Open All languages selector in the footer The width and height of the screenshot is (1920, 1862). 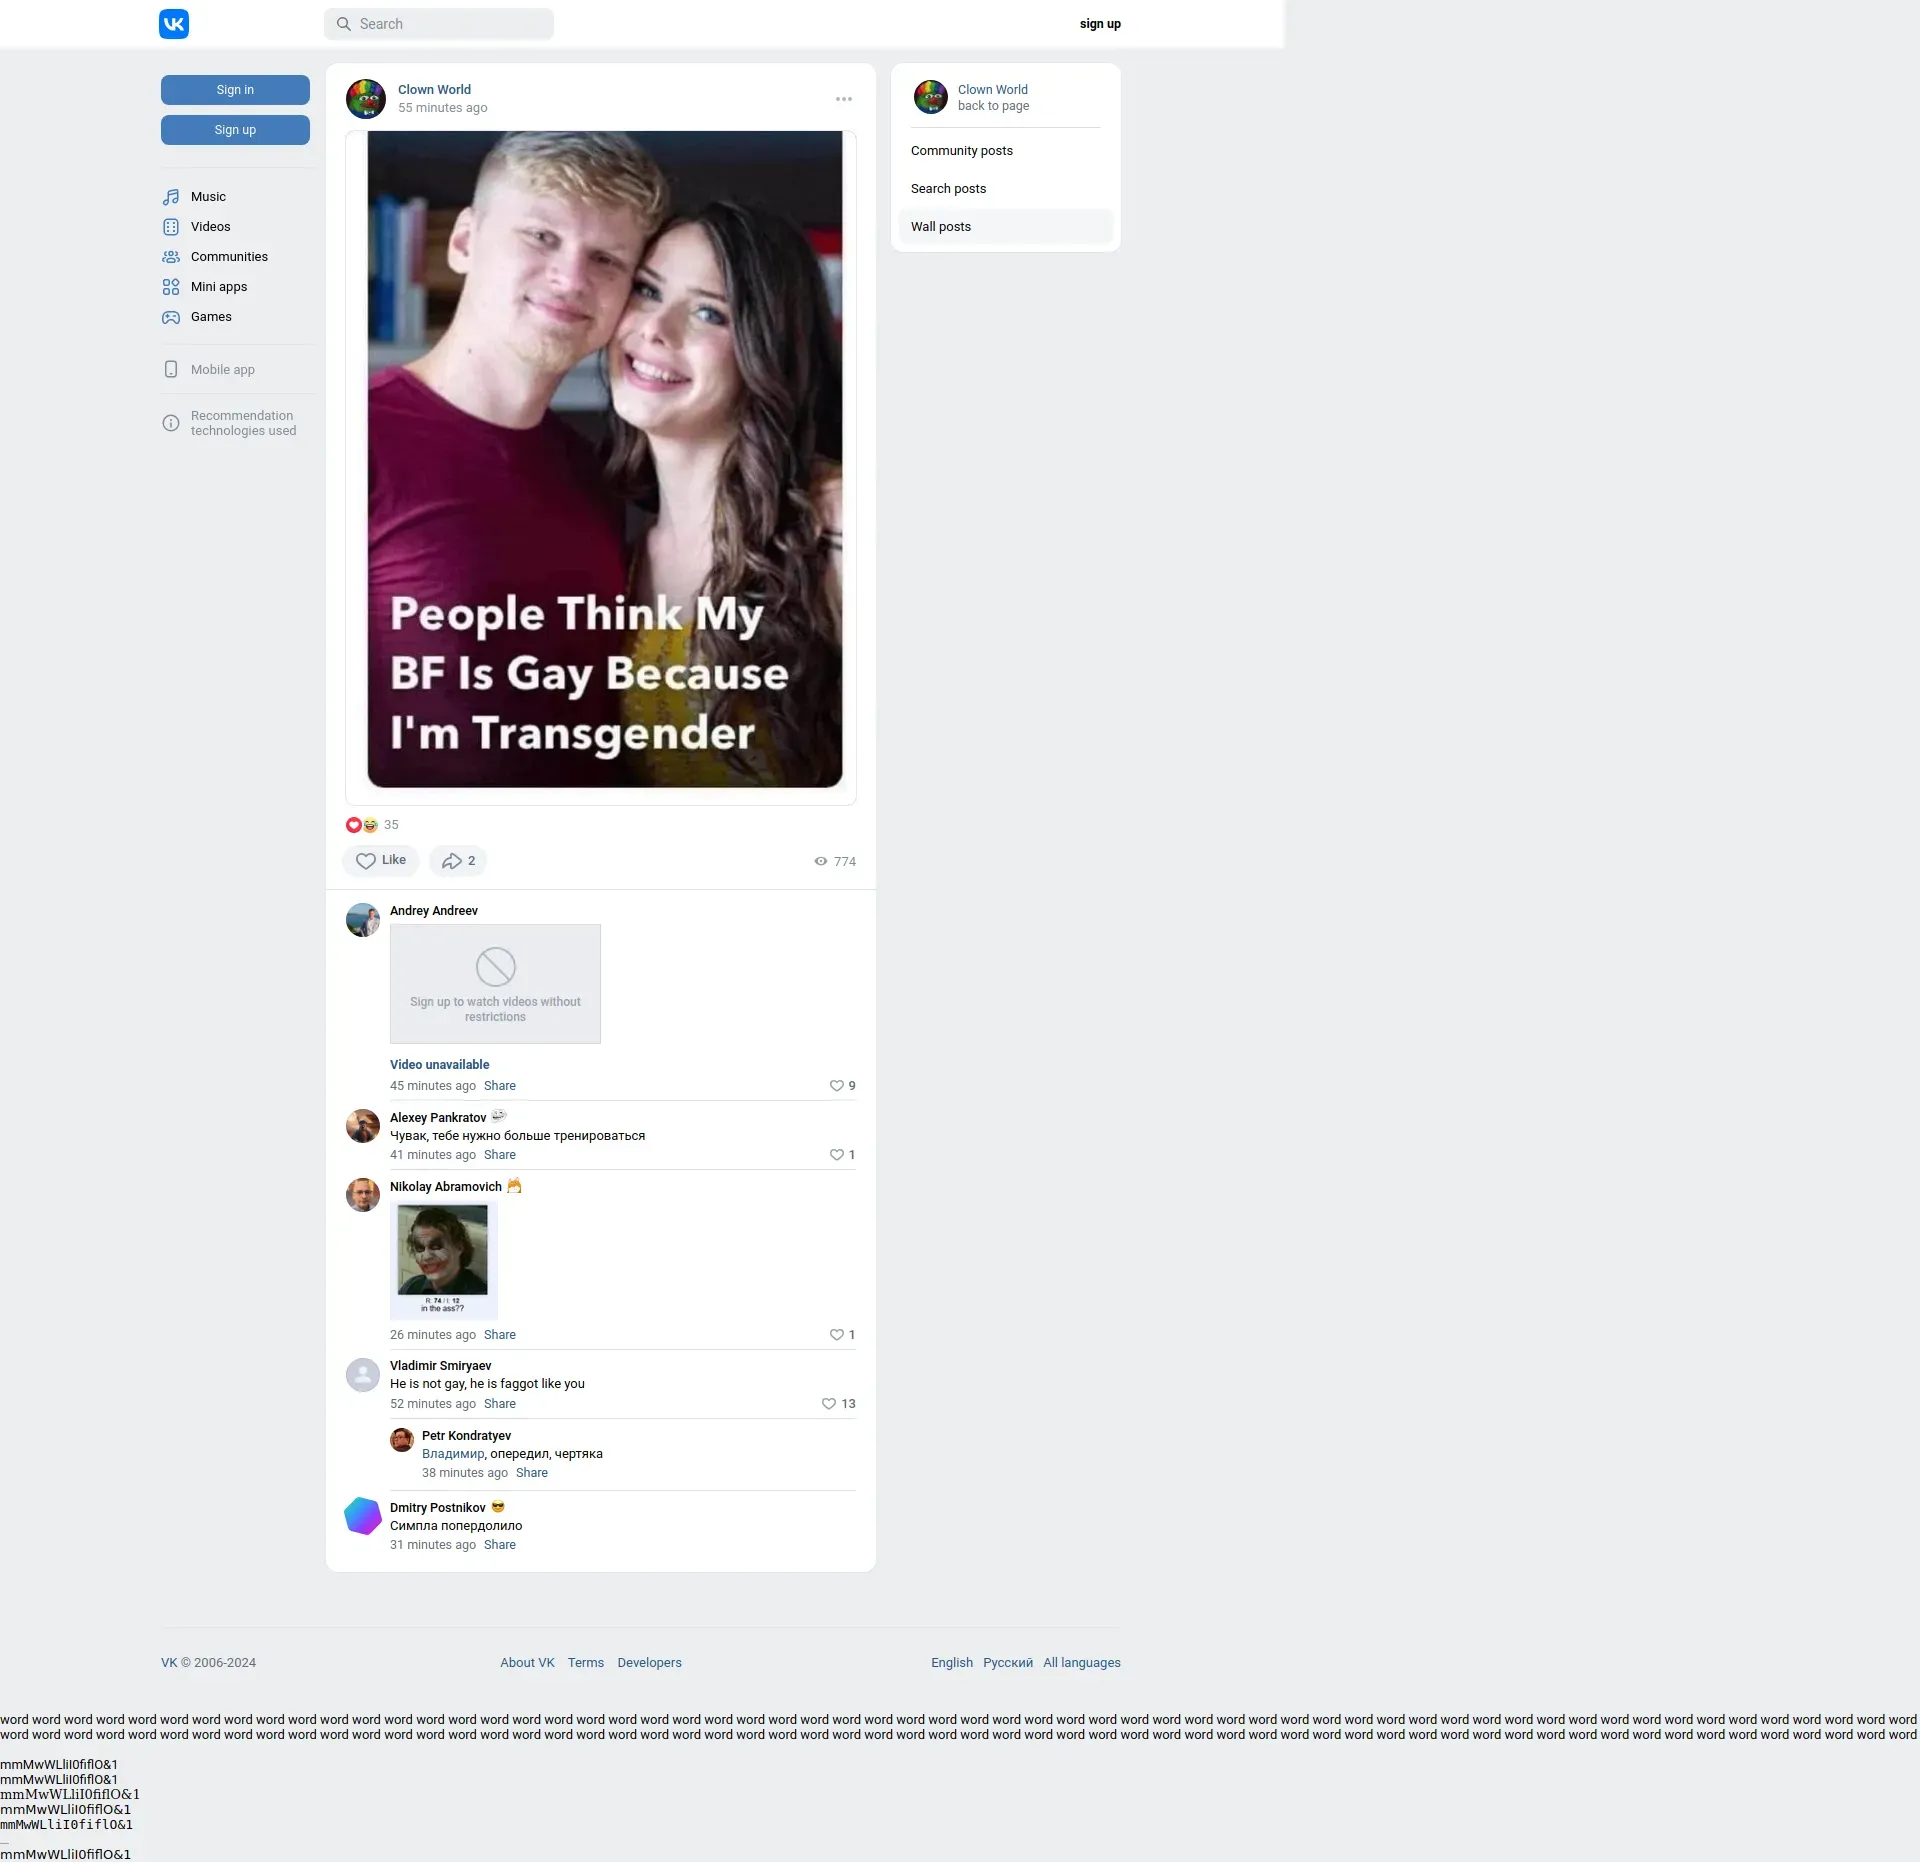click(x=1081, y=1663)
